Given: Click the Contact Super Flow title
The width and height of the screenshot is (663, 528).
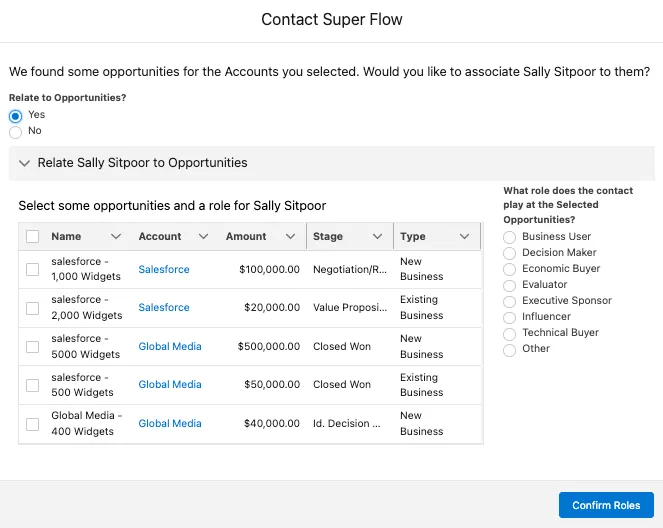Looking at the screenshot, I should [x=332, y=19].
